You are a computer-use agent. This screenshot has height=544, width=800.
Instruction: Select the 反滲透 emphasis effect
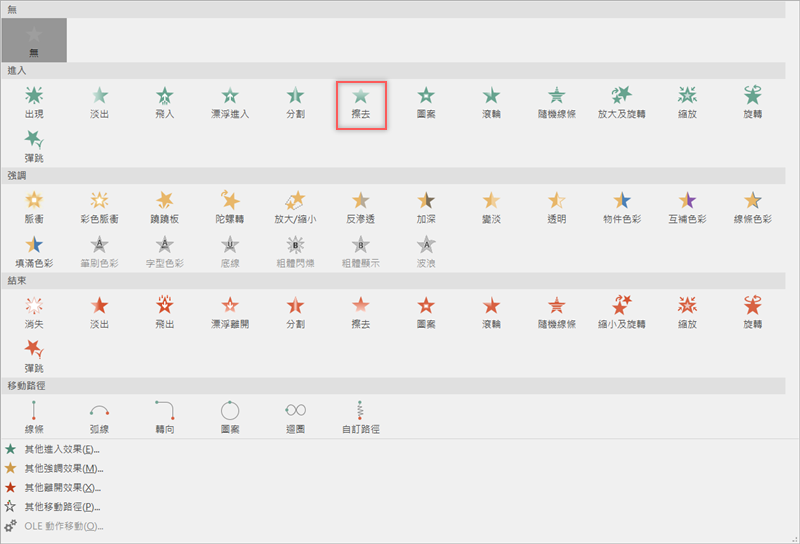click(361, 207)
